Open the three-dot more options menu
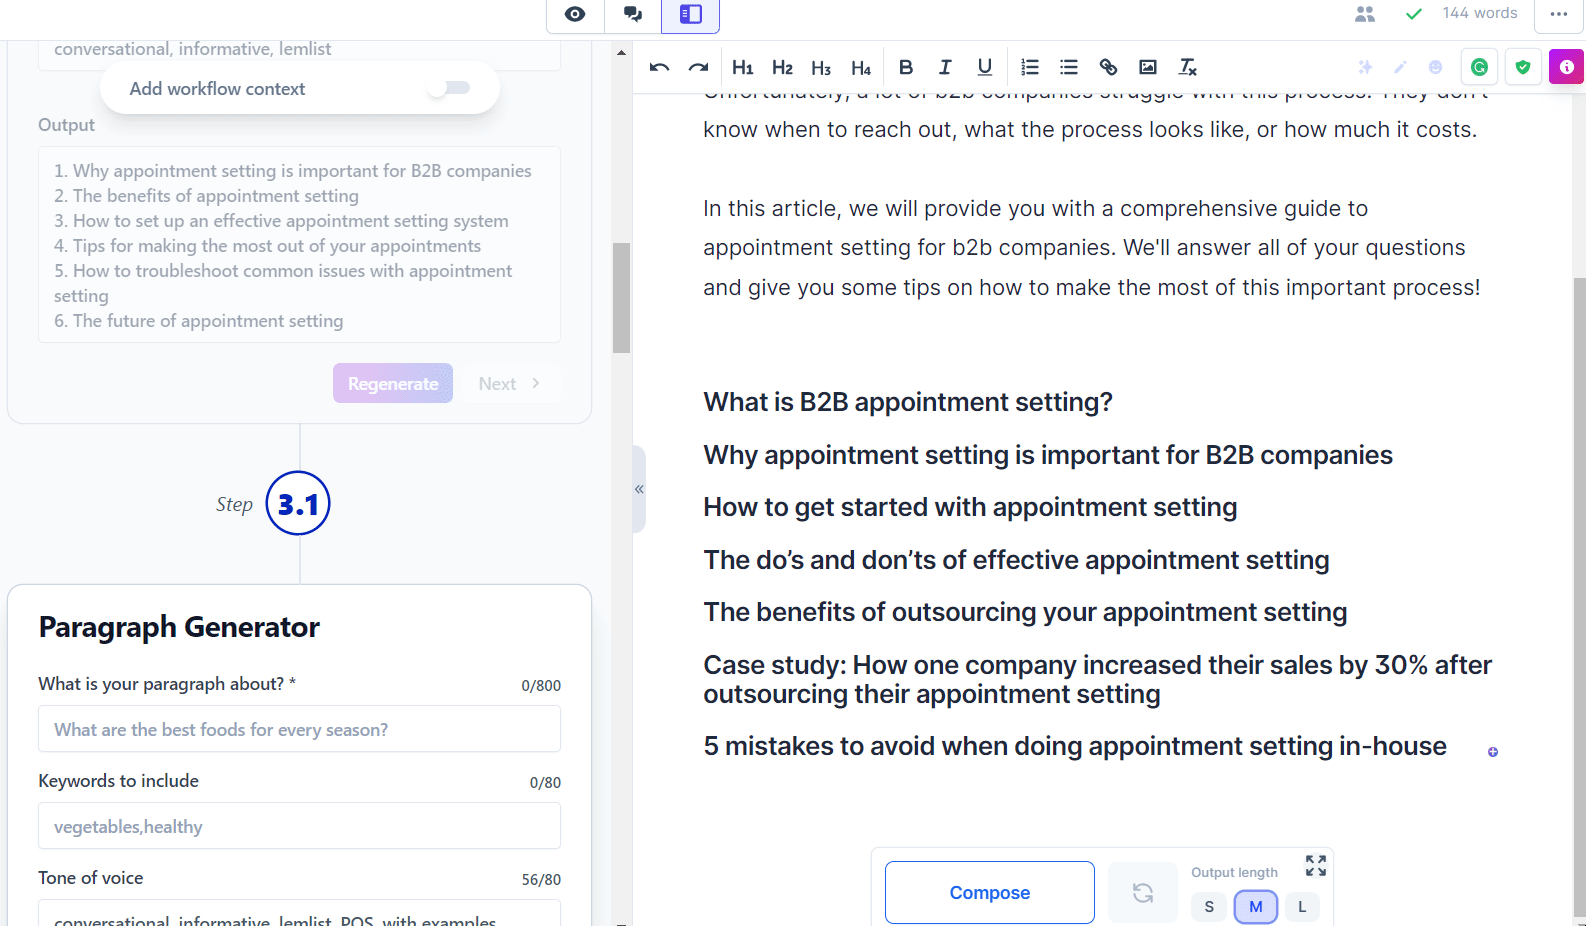Screen dimensions: 1586x926 click(1559, 14)
